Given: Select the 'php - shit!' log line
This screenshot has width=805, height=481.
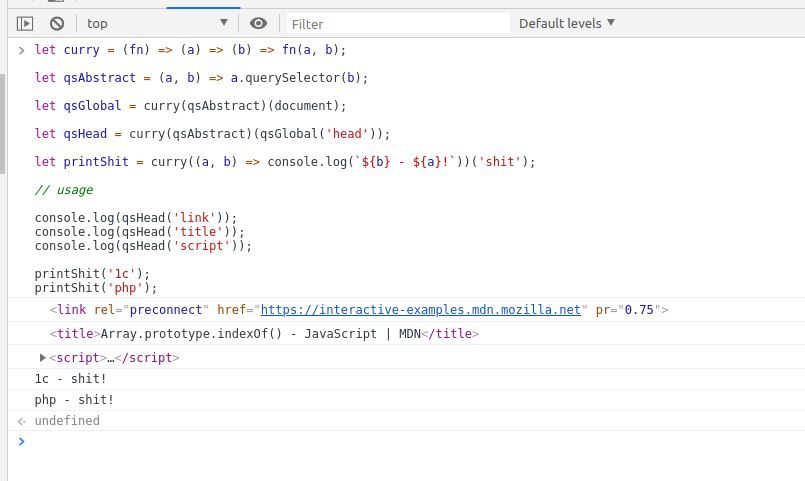Looking at the screenshot, I should coord(74,400).
